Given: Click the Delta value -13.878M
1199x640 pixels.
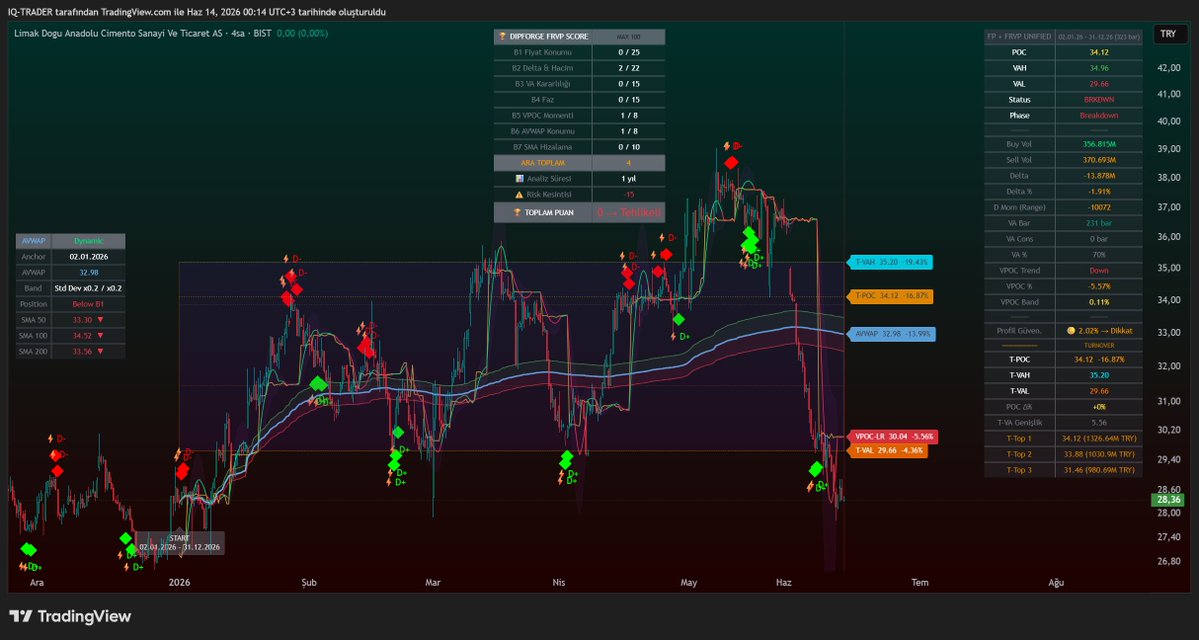Looking at the screenshot, I should pos(1098,176).
